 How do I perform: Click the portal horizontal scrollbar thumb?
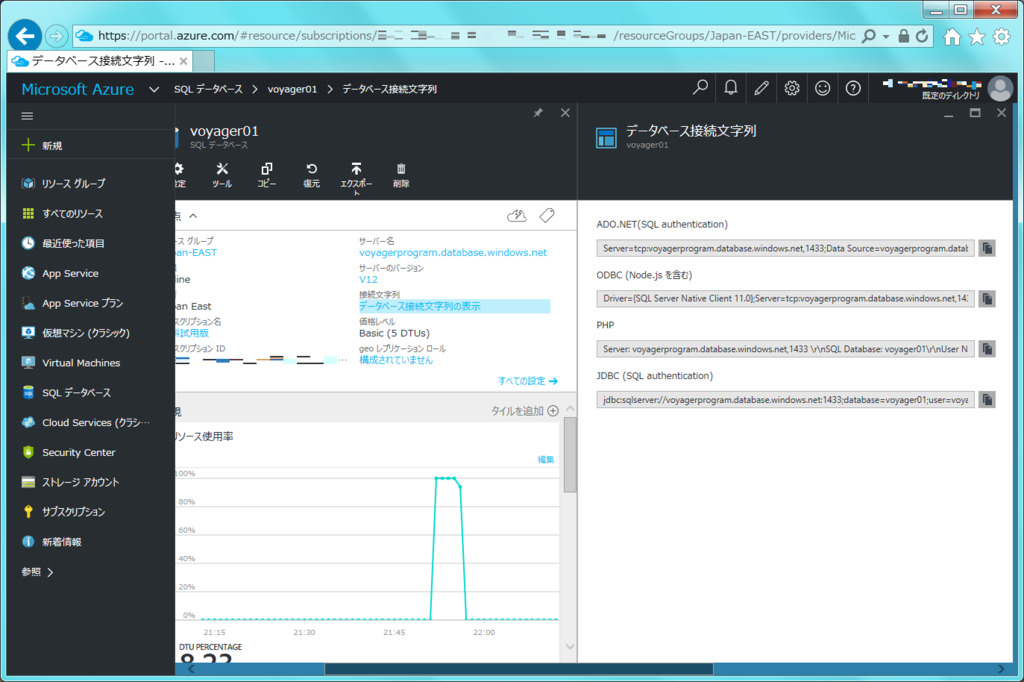(519, 669)
